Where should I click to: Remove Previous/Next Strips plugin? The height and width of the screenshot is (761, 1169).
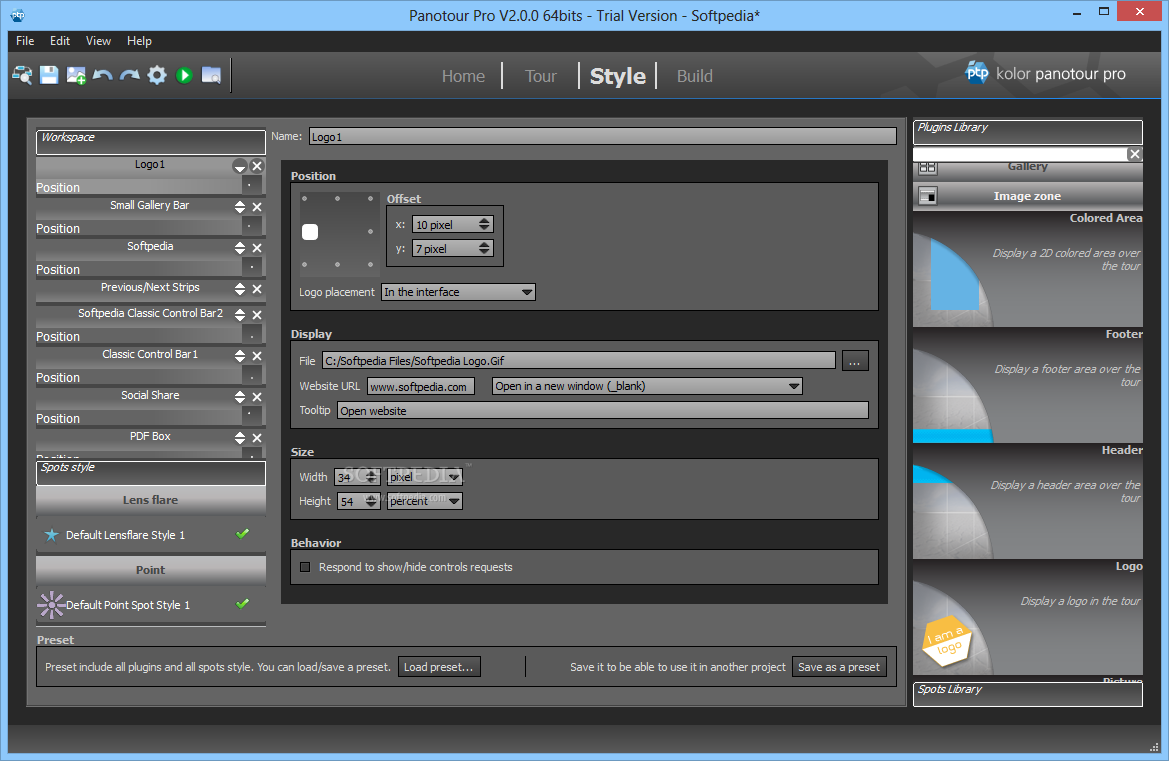point(256,289)
